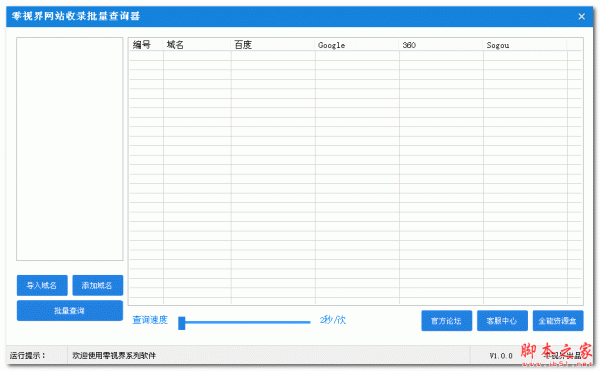The width and height of the screenshot is (600, 371).
Task: Click the 欢迎使用零视界系列软件 status message
Action: coord(114,356)
